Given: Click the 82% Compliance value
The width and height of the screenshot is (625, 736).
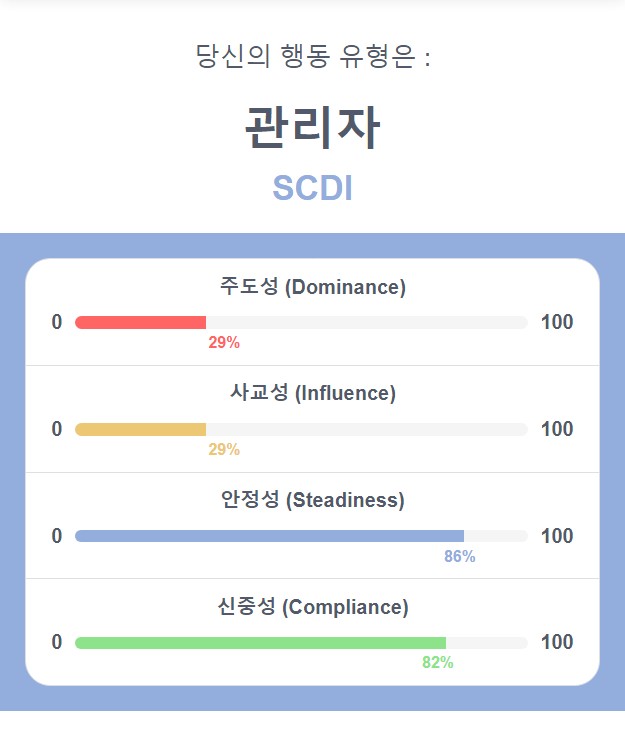Looking at the screenshot, I should click(438, 662).
